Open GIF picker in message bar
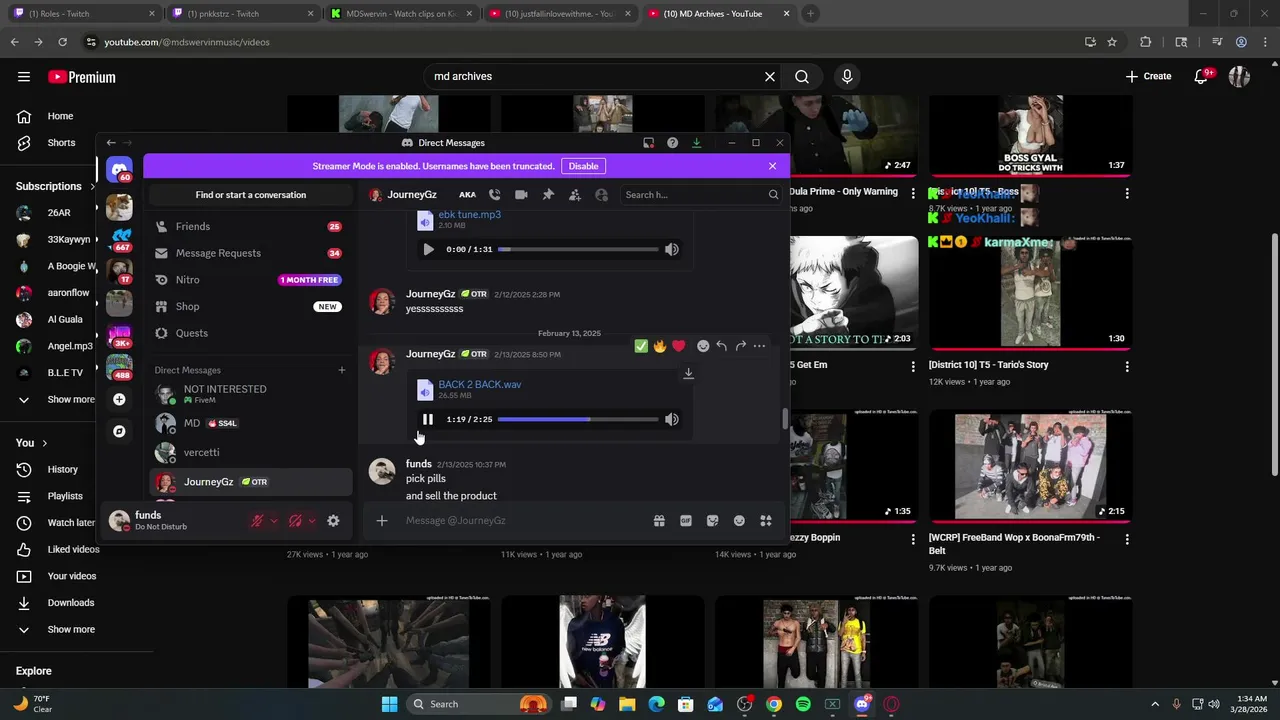This screenshot has height=720, width=1280. (x=686, y=520)
